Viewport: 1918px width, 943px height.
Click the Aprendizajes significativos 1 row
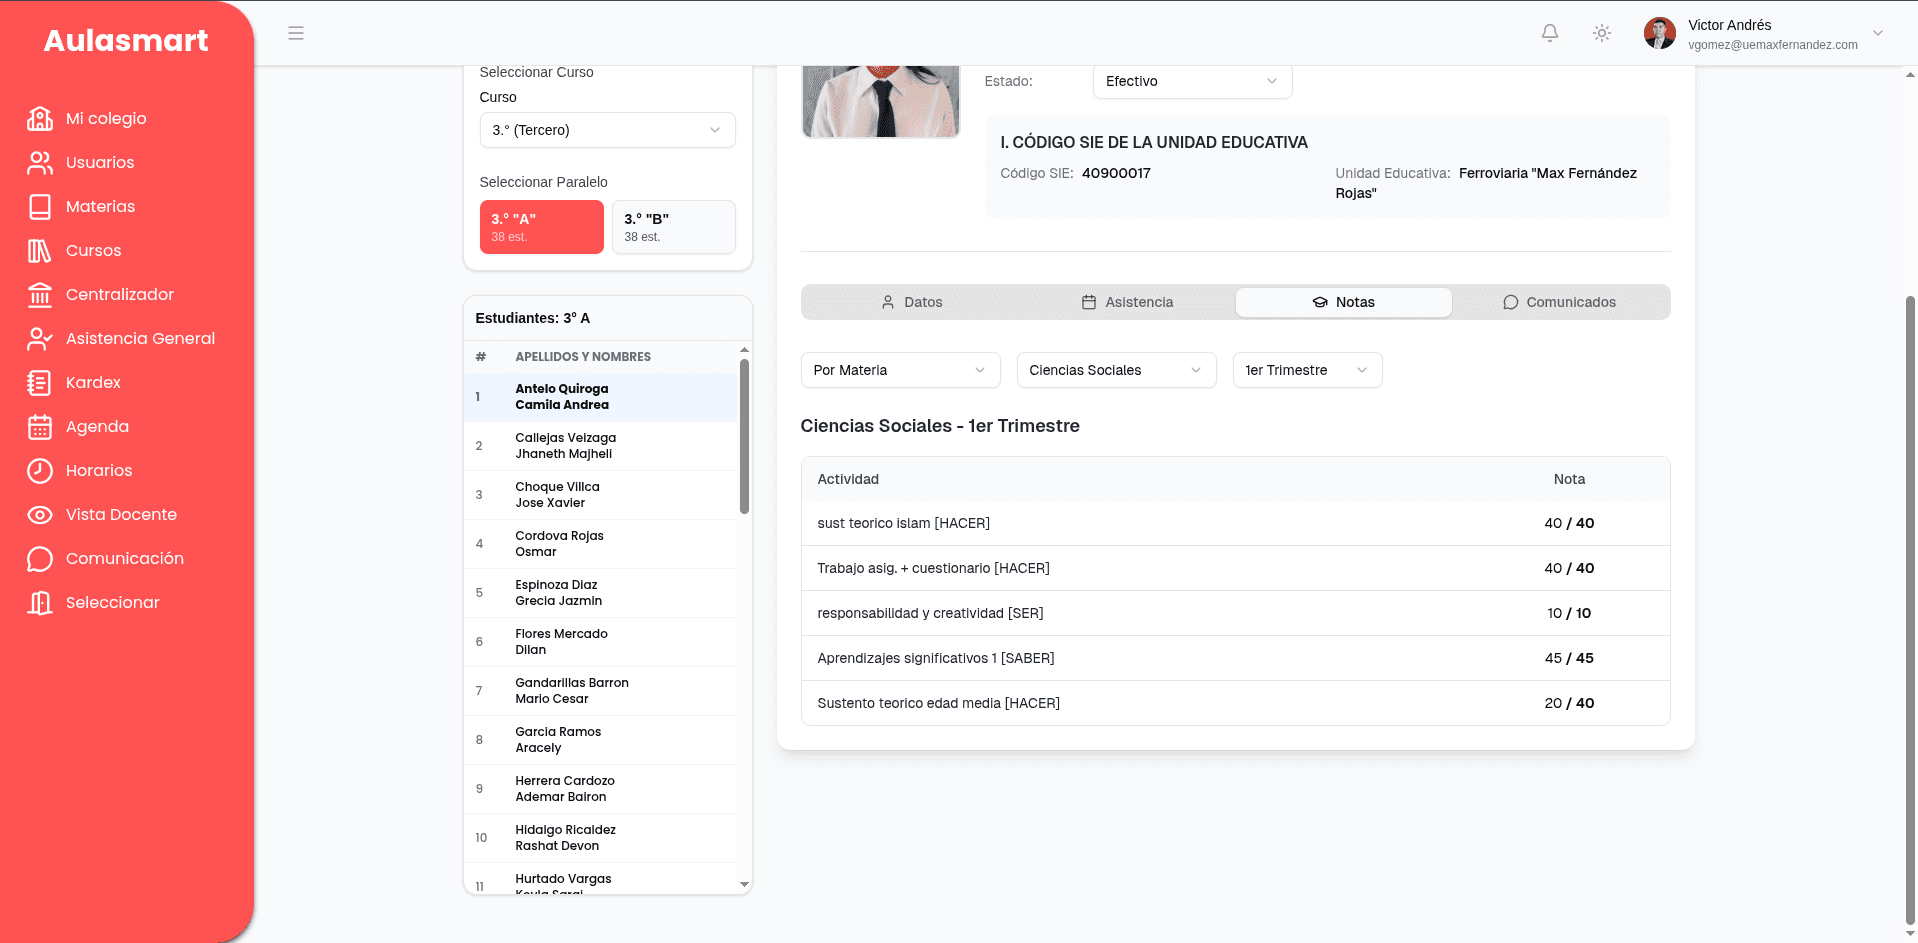click(x=1235, y=658)
